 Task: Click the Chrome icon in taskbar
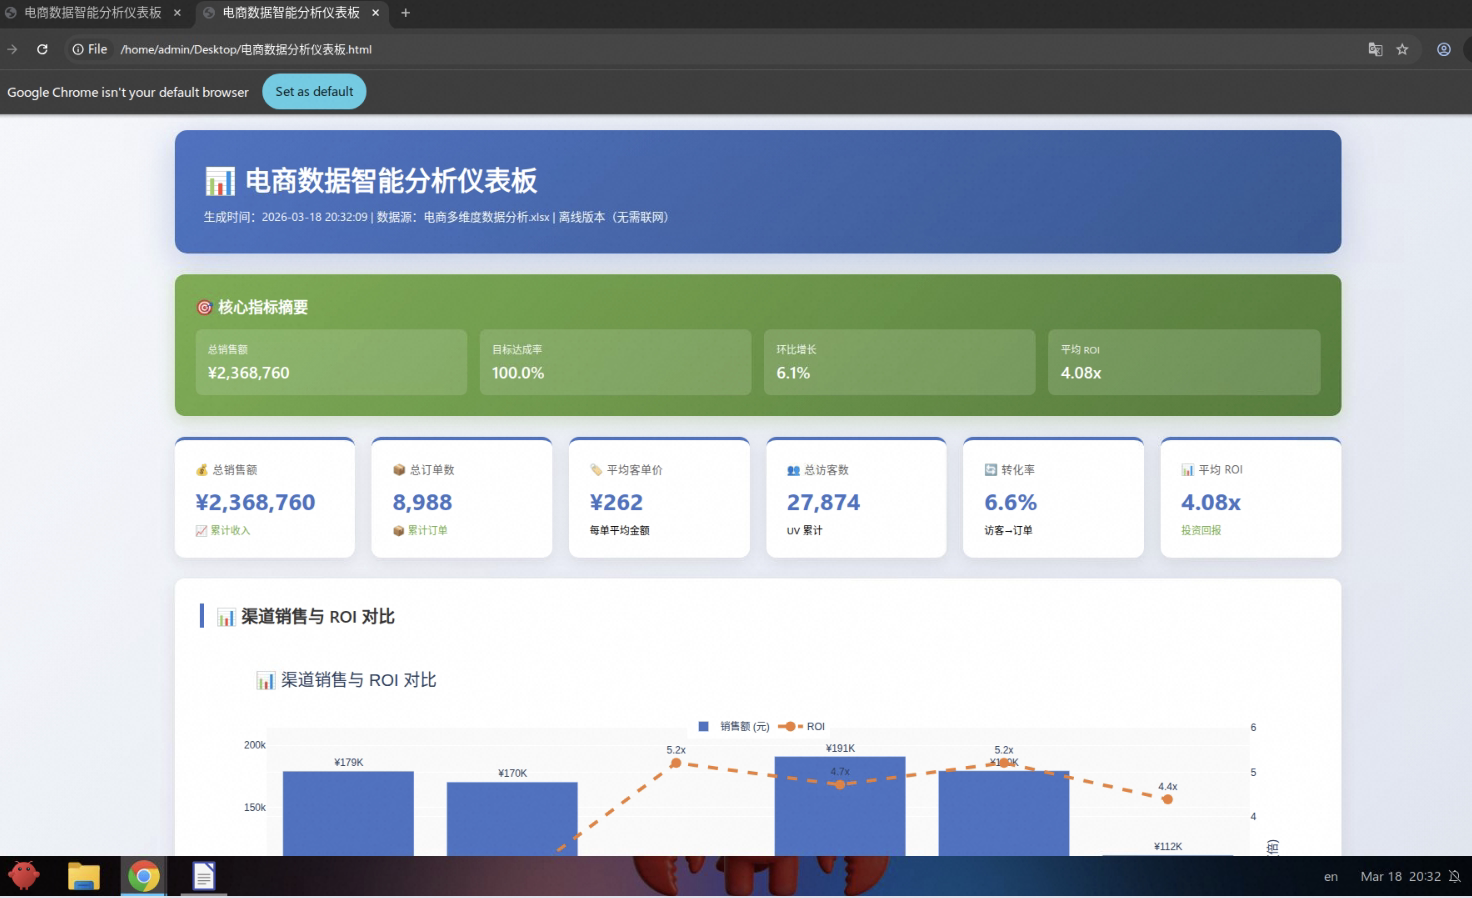tap(144, 877)
